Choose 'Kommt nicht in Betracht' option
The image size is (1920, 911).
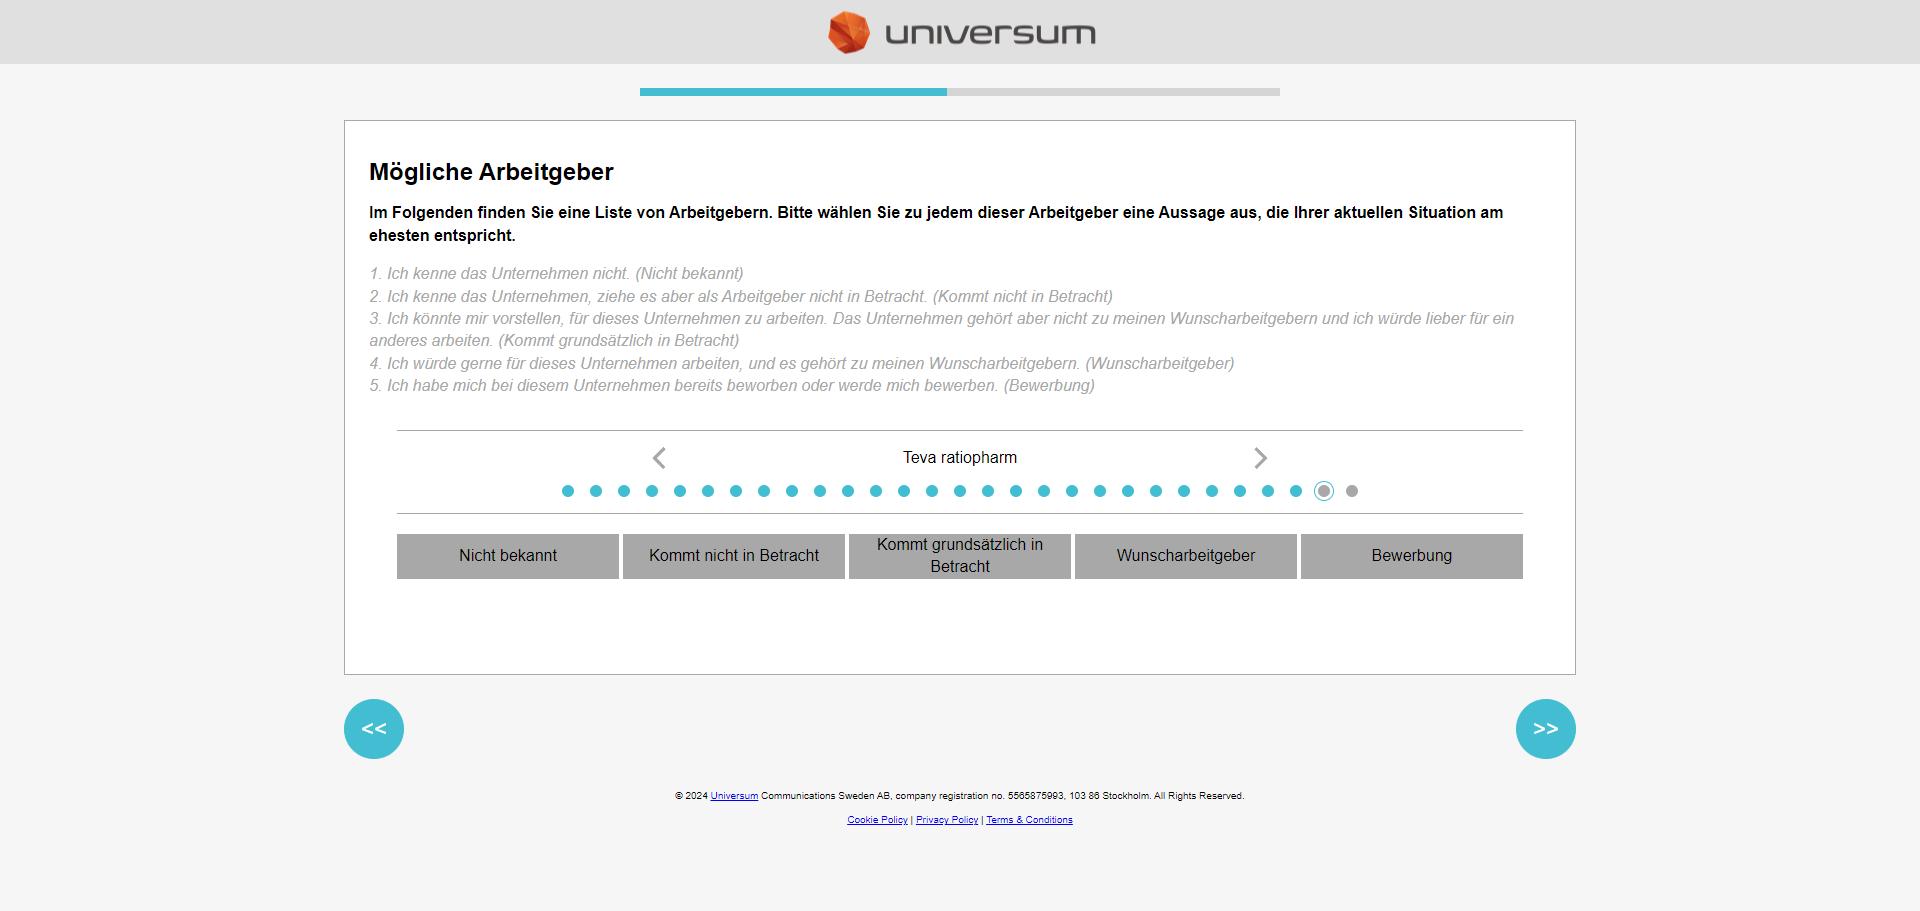click(x=734, y=556)
